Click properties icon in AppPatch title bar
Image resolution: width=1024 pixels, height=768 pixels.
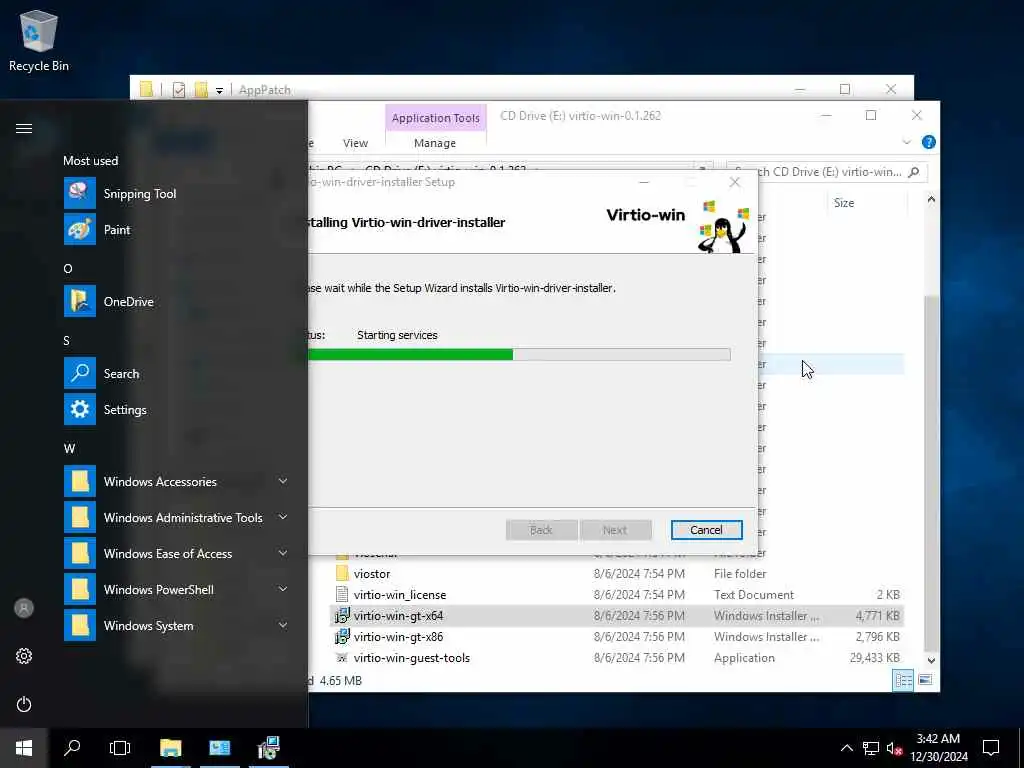pos(178,90)
